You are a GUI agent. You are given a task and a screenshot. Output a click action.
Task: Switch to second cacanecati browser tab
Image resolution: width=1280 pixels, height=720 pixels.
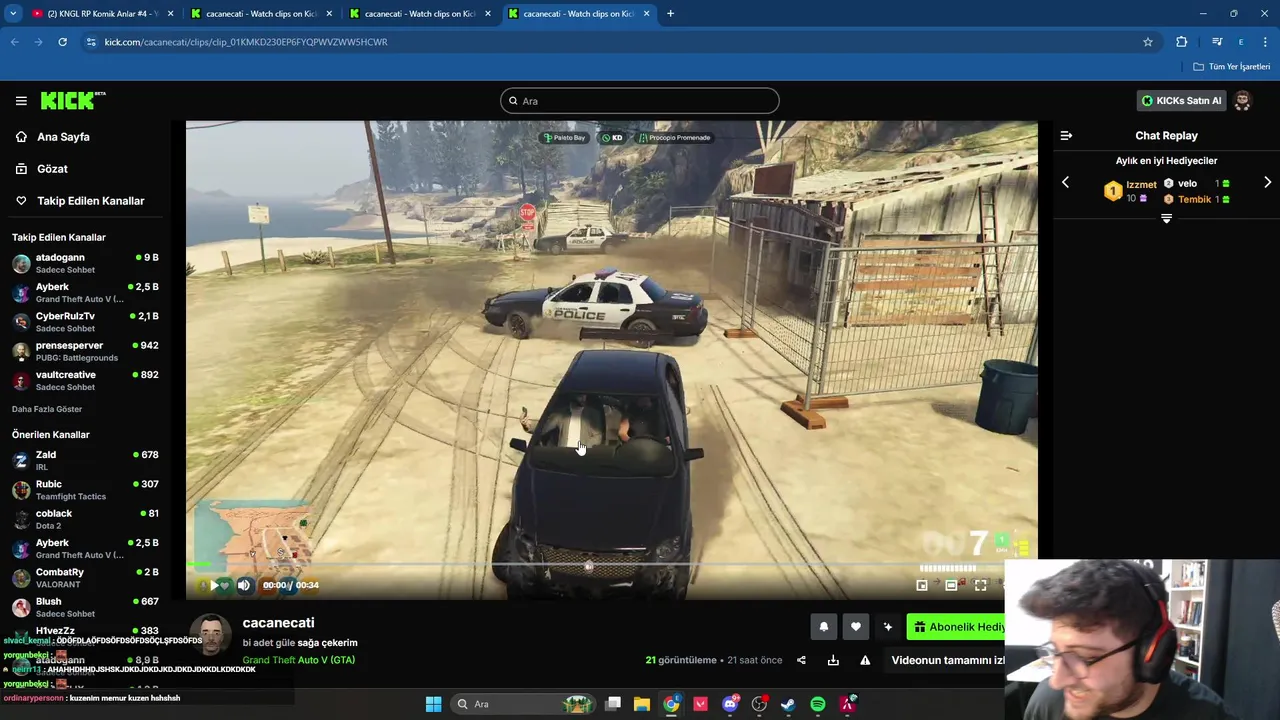[x=420, y=14]
